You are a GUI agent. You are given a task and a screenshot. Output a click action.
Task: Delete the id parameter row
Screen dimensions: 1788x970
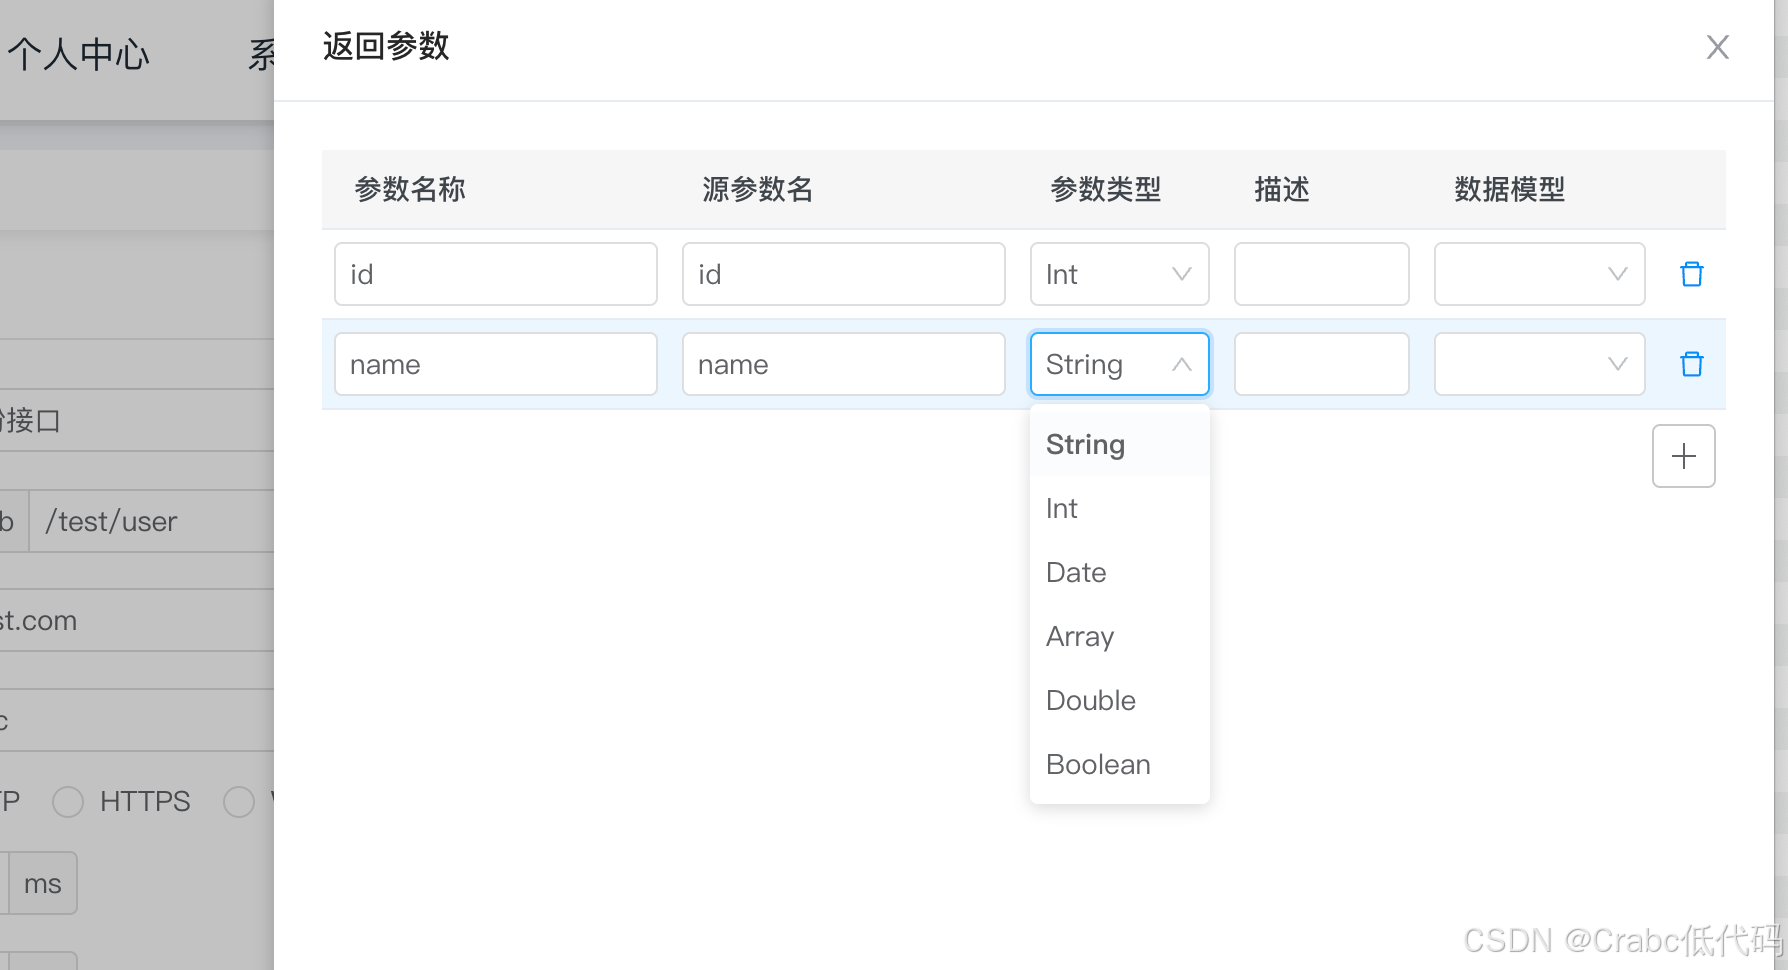pos(1691,273)
